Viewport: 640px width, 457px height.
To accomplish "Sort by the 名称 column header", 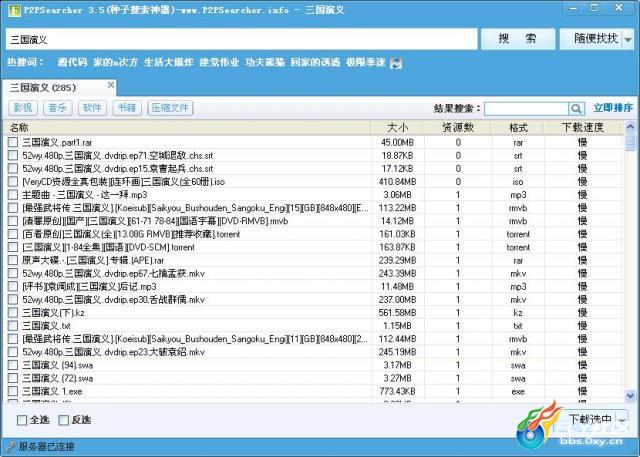I will pos(187,127).
